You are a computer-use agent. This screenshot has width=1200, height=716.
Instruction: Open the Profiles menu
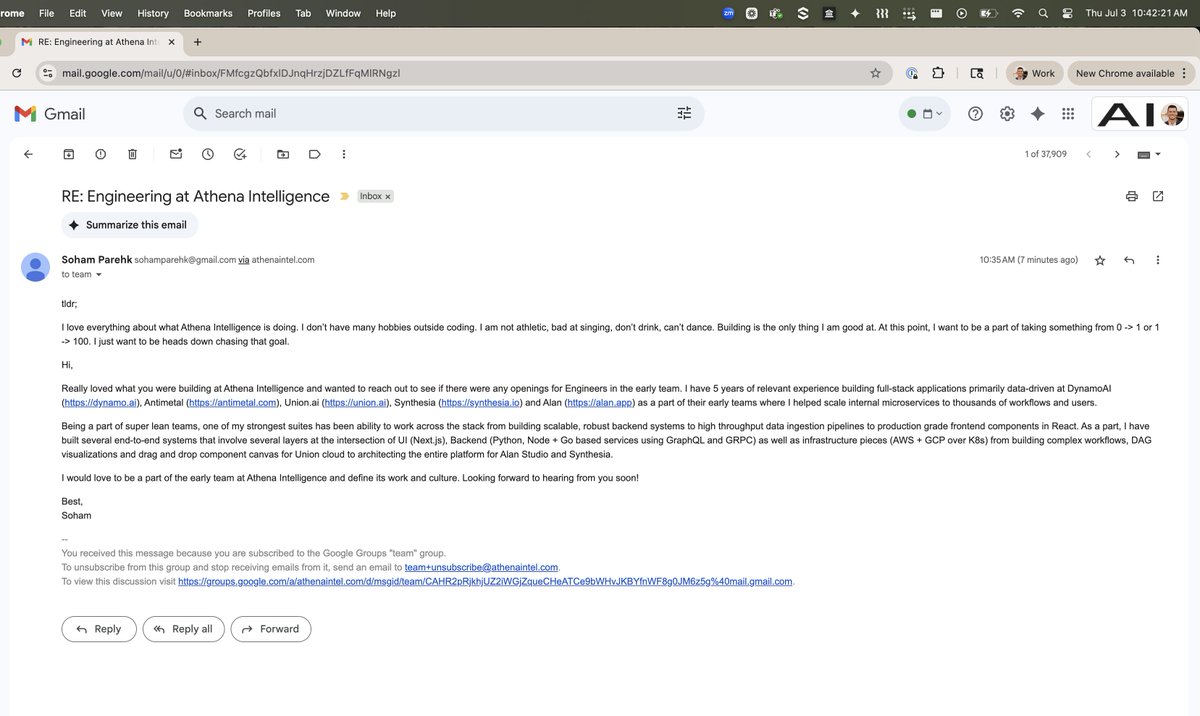(264, 13)
